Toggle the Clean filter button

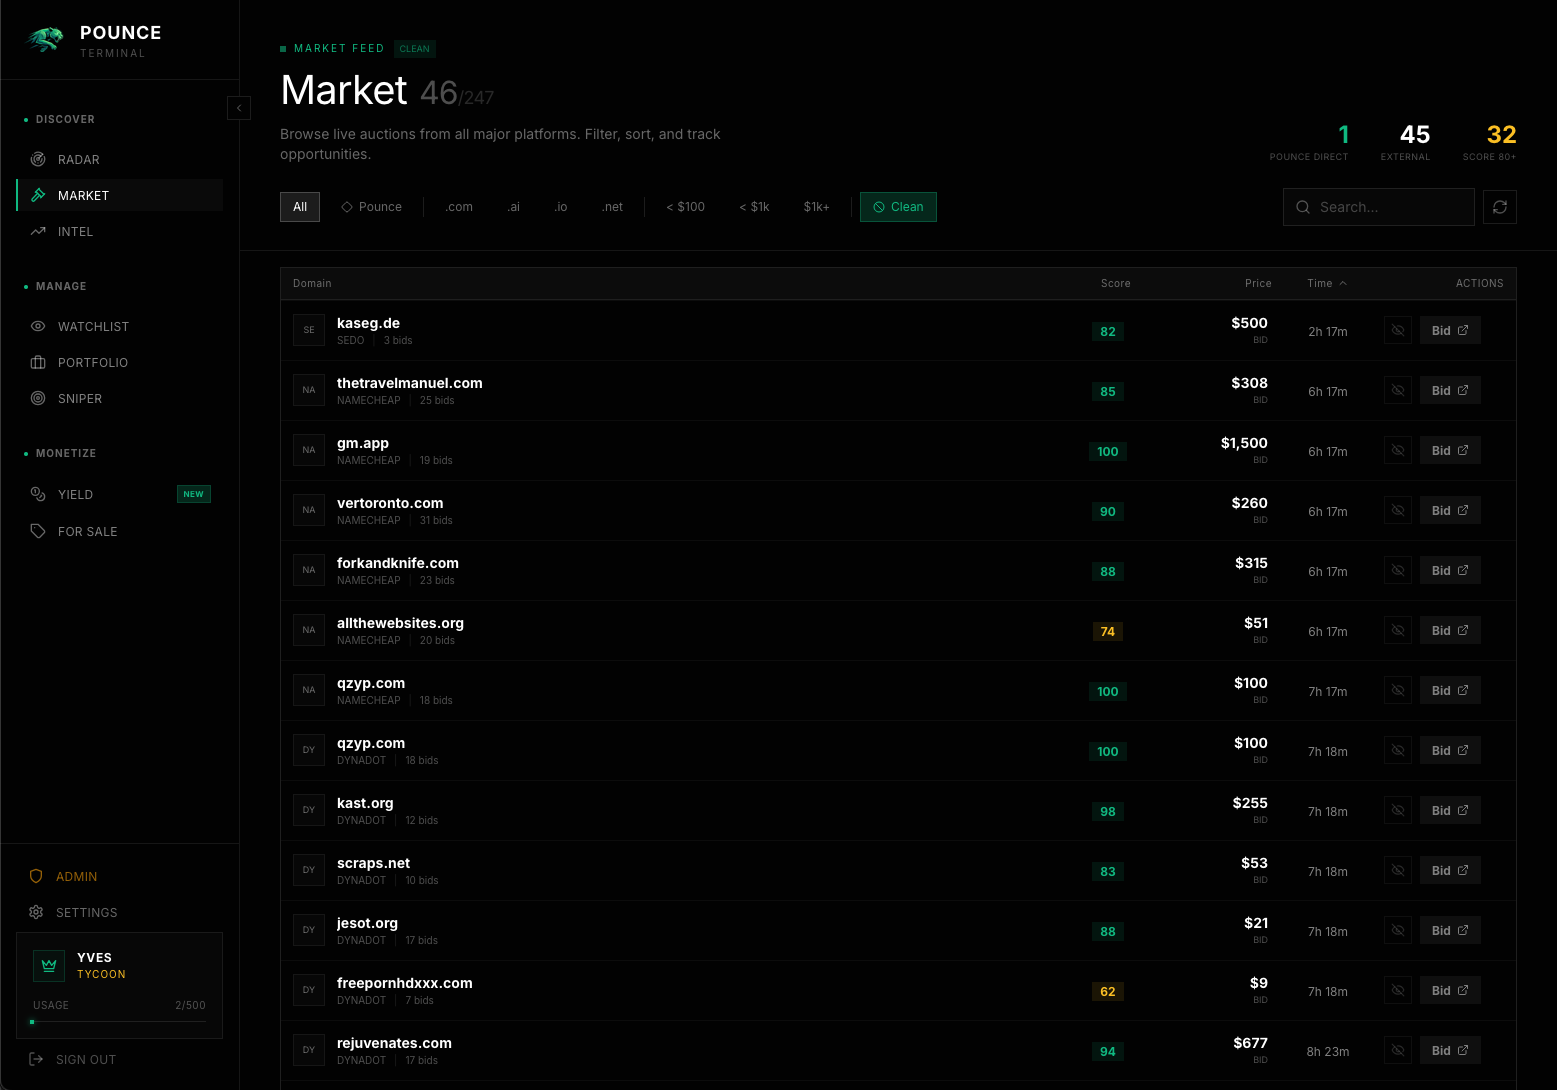click(898, 207)
